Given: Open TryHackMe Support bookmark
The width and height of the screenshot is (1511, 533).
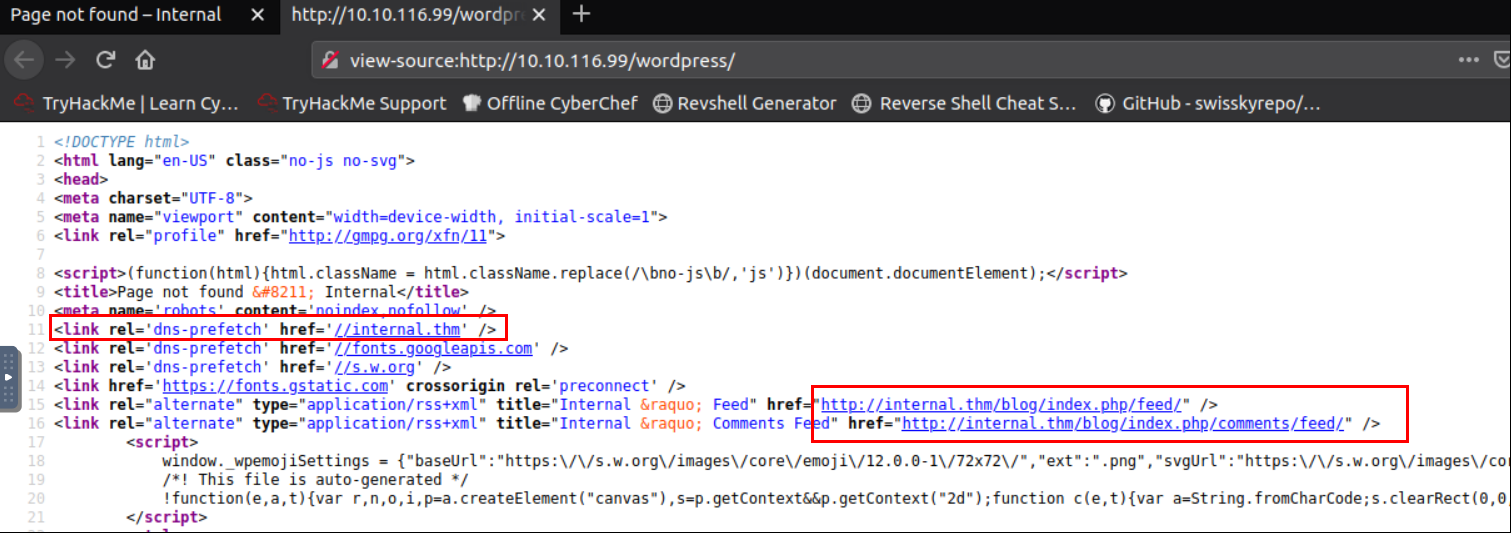Looking at the screenshot, I should 351,103.
